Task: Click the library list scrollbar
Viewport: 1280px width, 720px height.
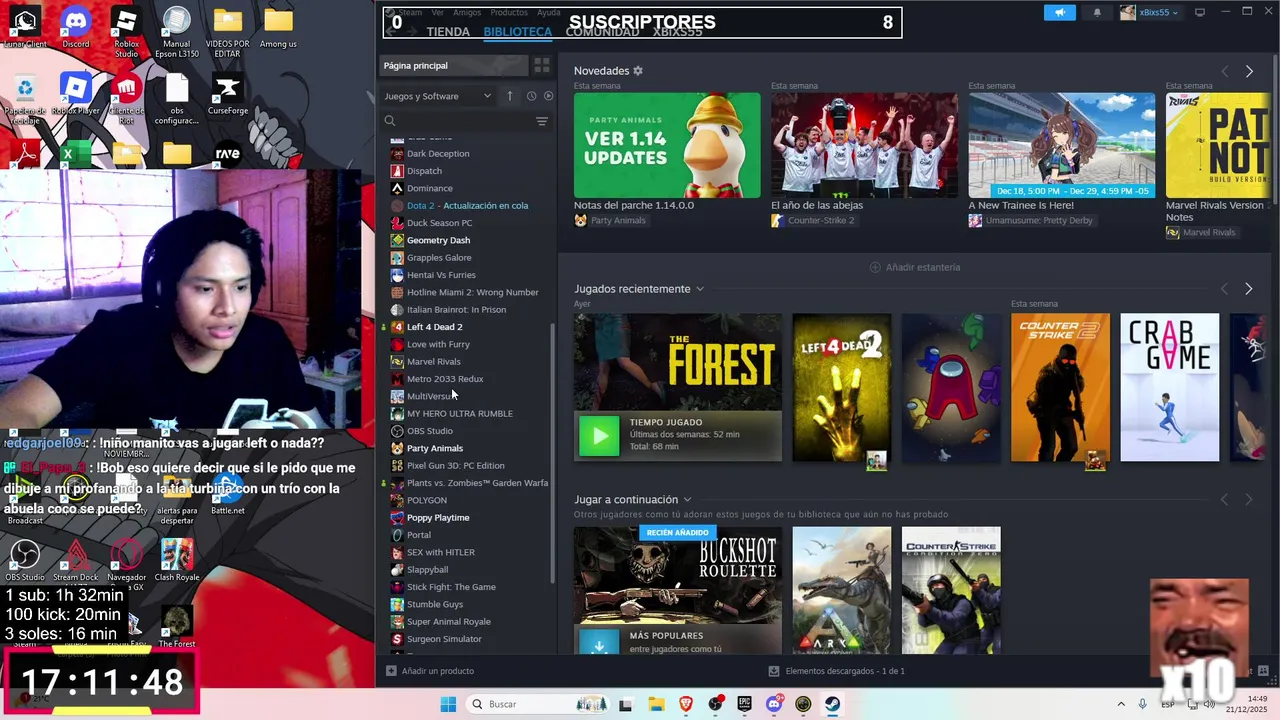Action: click(x=553, y=453)
